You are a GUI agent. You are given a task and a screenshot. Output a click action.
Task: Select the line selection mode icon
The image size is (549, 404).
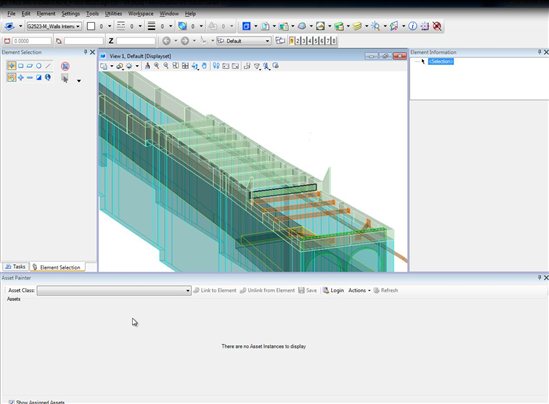point(48,66)
